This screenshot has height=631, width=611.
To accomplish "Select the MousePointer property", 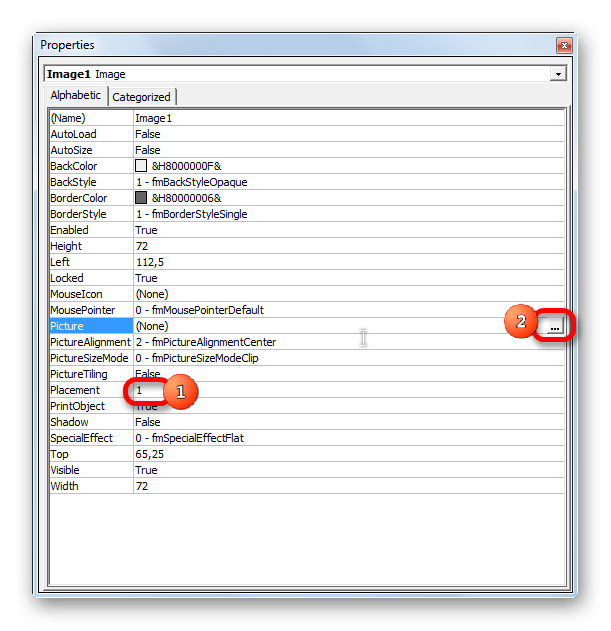I will 91,310.
